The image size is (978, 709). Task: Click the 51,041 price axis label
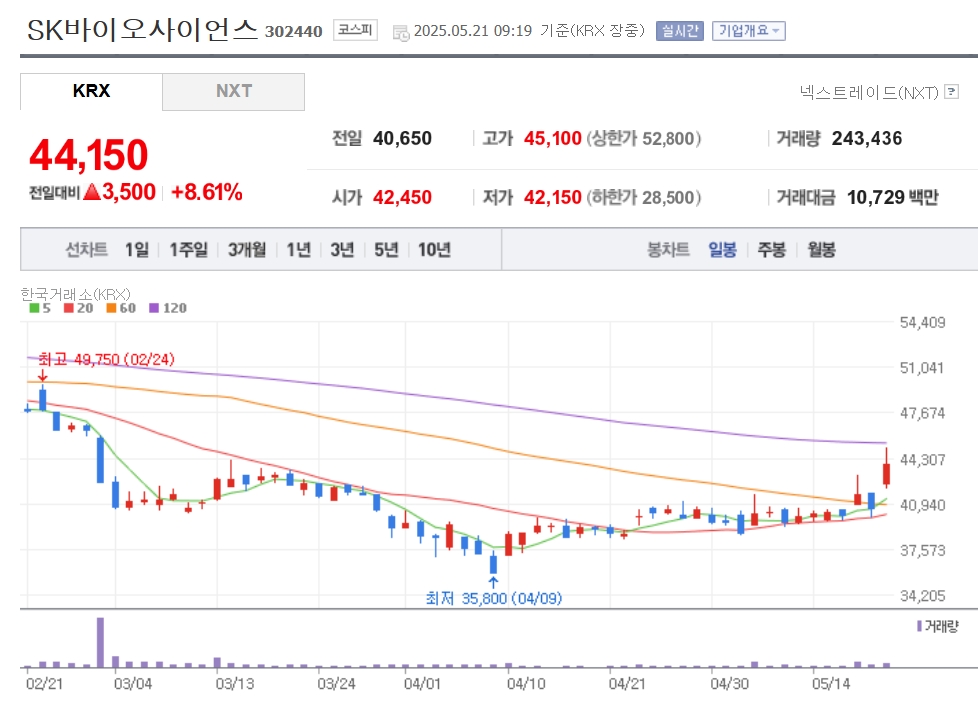pos(922,368)
